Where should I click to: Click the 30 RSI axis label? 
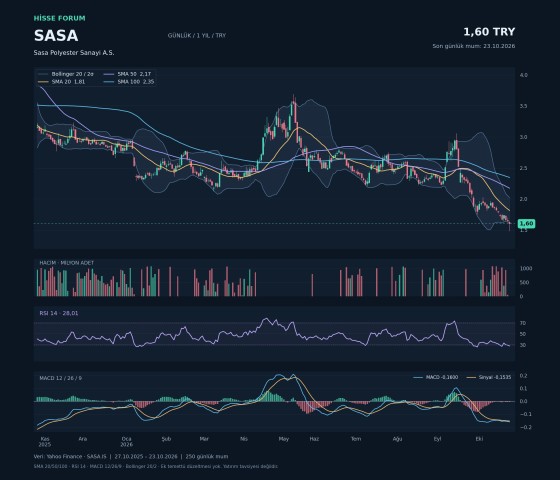click(523, 345)
